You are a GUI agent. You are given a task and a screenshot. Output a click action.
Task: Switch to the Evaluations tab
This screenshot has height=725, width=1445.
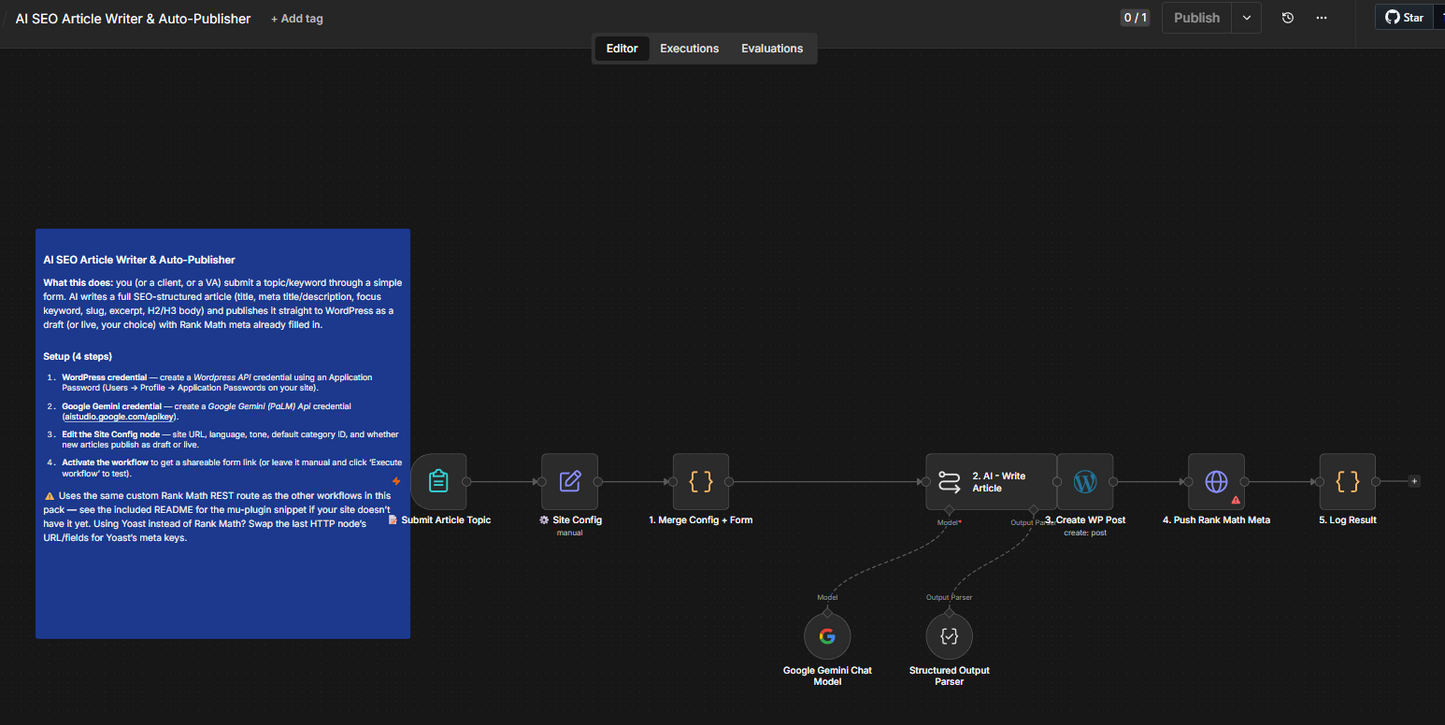[772, 48]
